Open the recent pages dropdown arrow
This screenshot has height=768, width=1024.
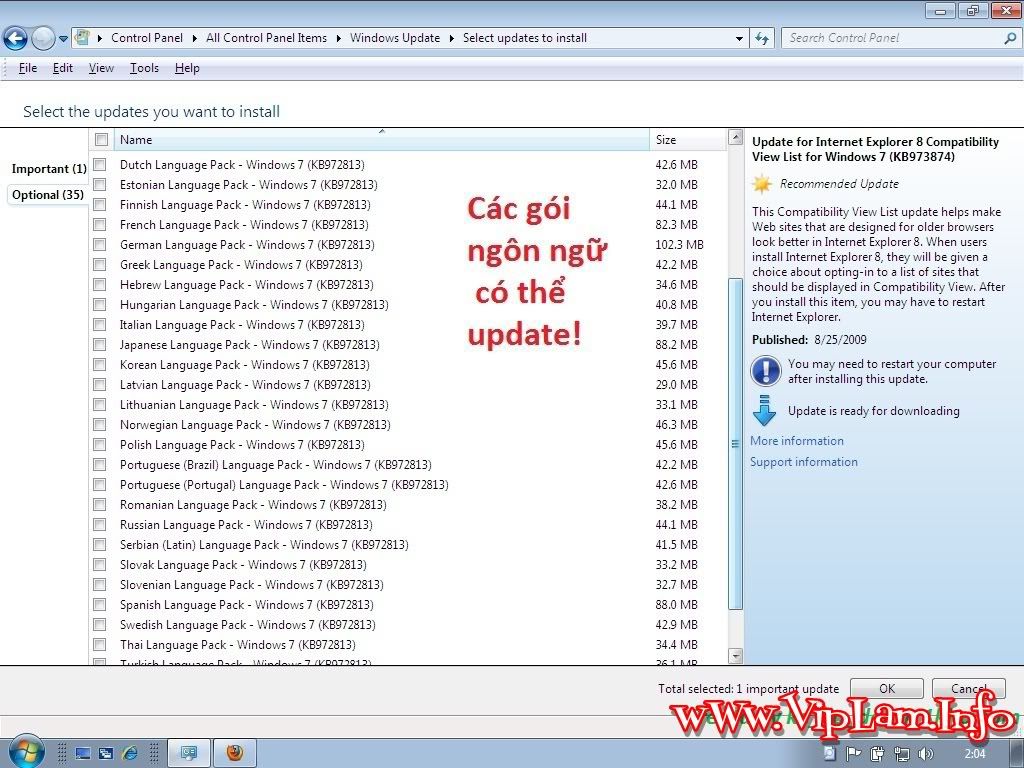click(63, 39)
